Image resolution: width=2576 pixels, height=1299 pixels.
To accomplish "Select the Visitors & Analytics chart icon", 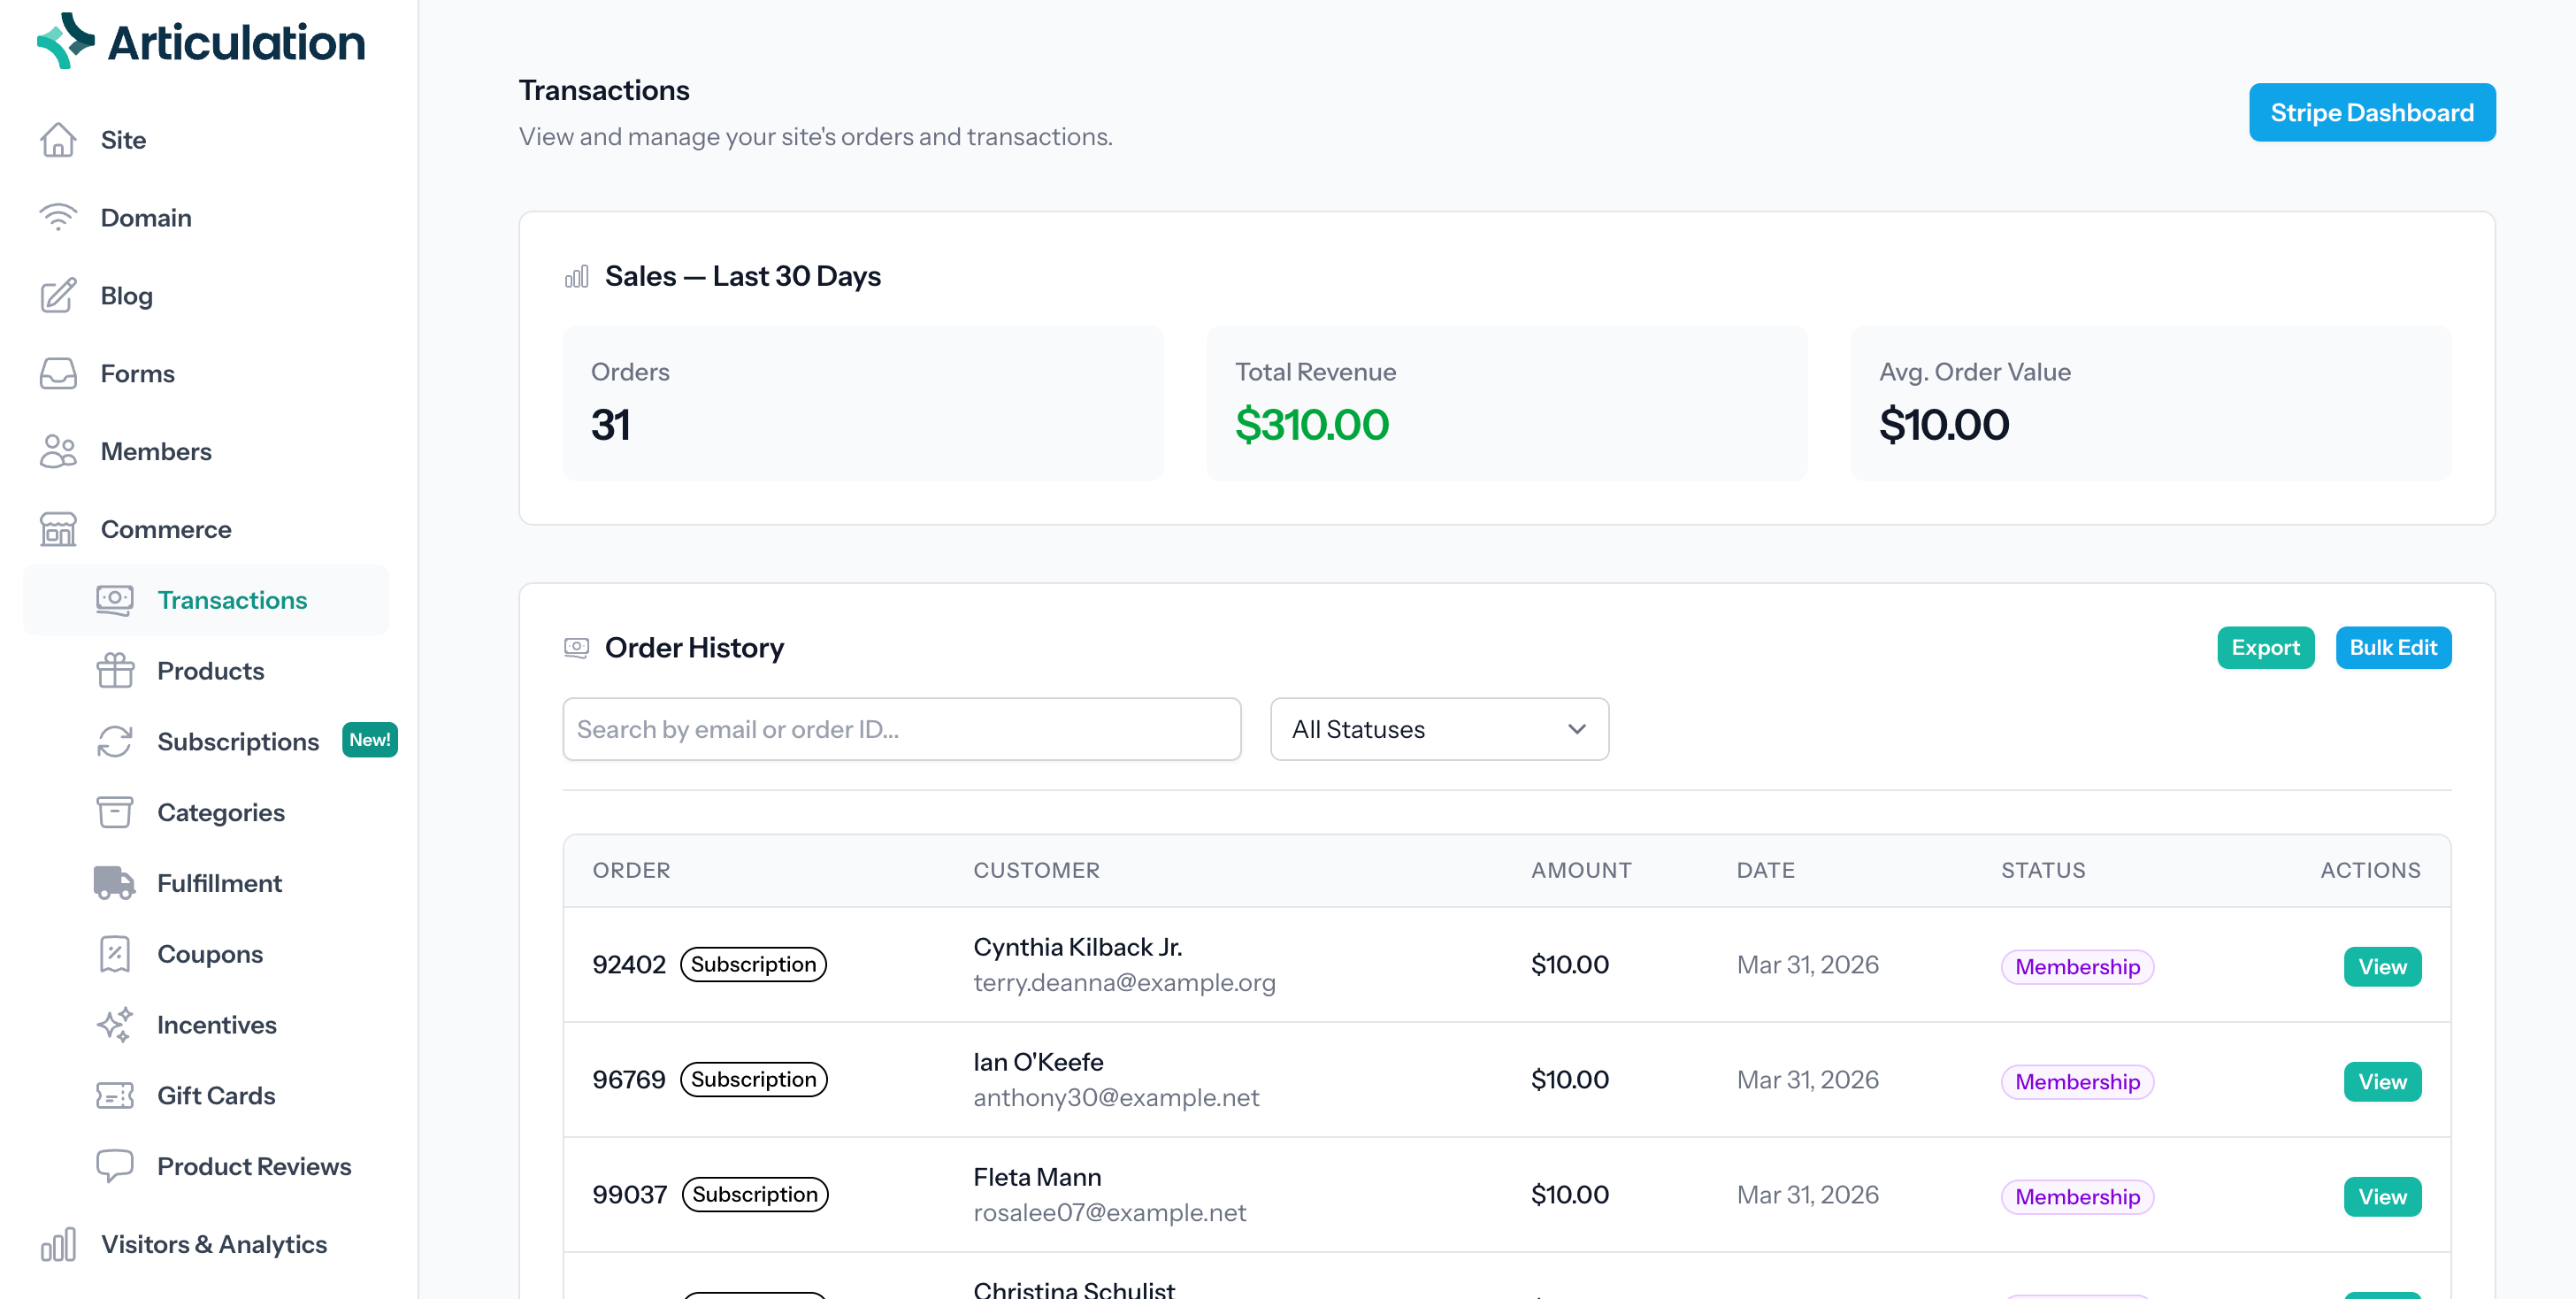I will click(60, 1244).
